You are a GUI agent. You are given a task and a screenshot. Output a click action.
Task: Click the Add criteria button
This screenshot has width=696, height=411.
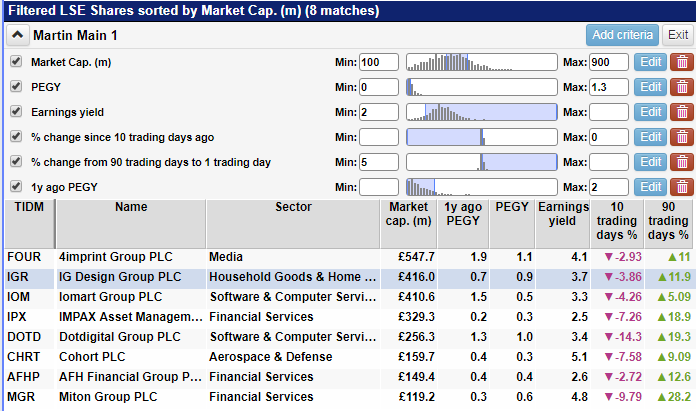622,35
